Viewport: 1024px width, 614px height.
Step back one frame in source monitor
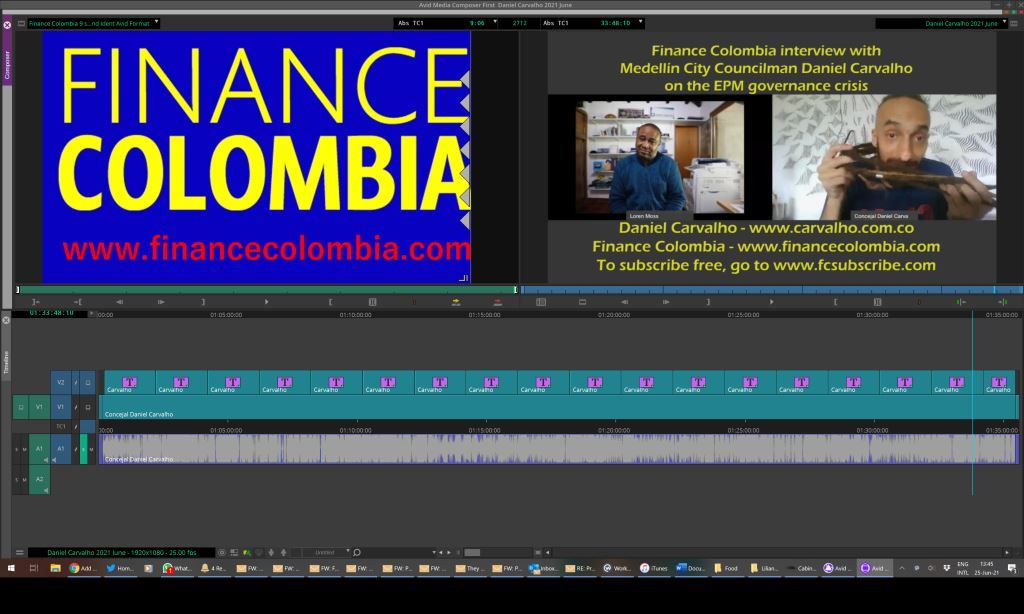pyautogui.click(x=120, y=302)
